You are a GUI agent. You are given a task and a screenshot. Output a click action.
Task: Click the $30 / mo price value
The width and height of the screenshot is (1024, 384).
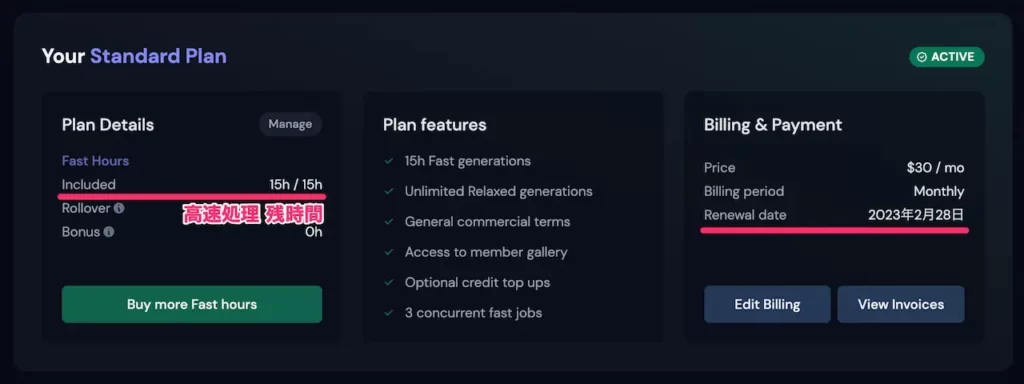[935, 168]
